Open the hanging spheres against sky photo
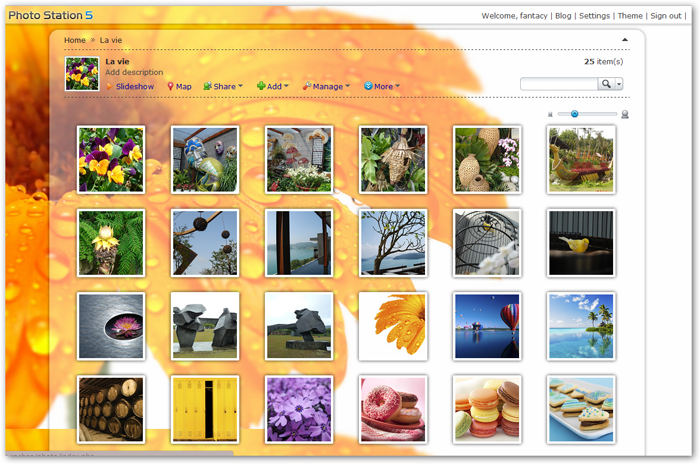 205,243
